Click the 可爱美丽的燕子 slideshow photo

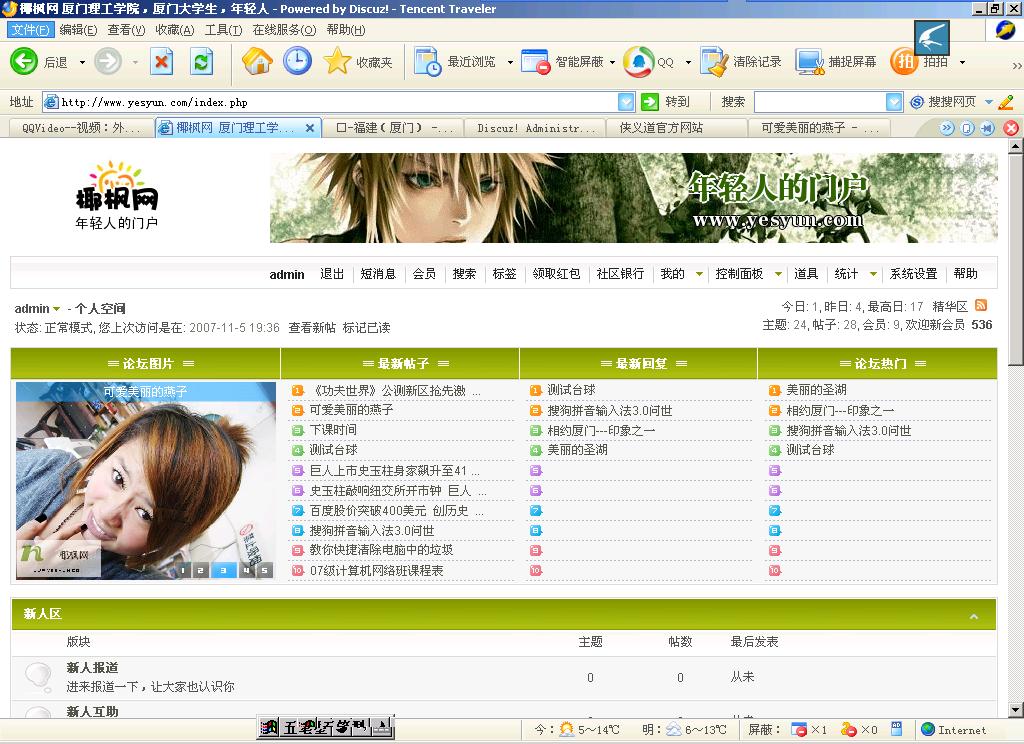point(146,480)
